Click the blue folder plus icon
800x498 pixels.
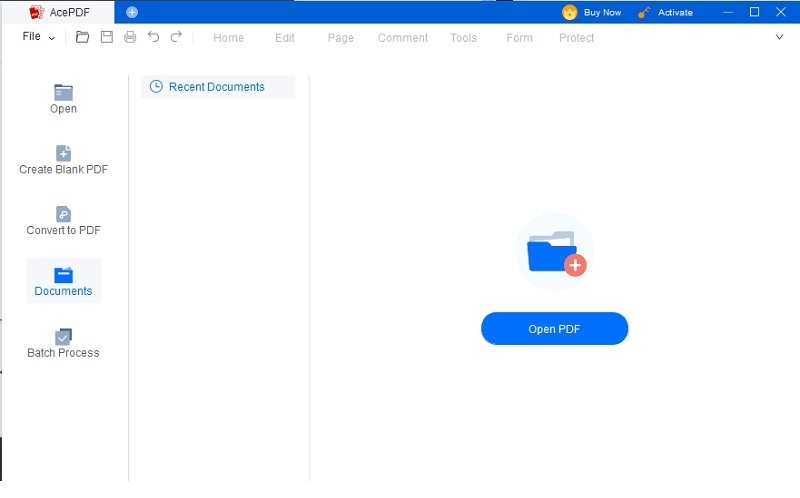click(x=556, y=253)
